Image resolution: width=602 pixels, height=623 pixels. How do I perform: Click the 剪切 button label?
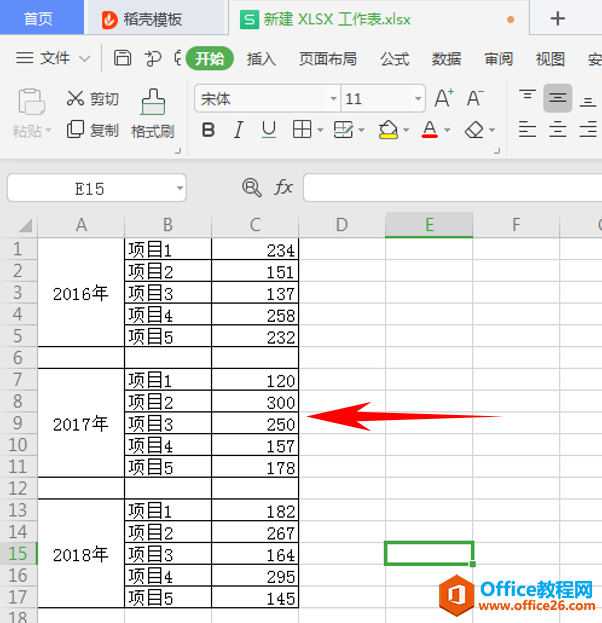[x=104, y=99]
